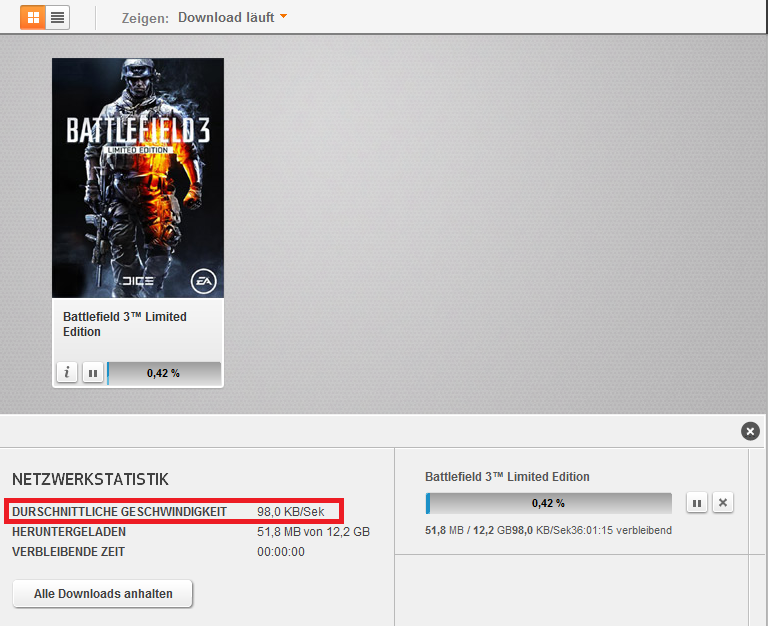Click "51,8 MB von 12,2 GB" value
This screenshot has width=768, height=626.
click(313, 531)
